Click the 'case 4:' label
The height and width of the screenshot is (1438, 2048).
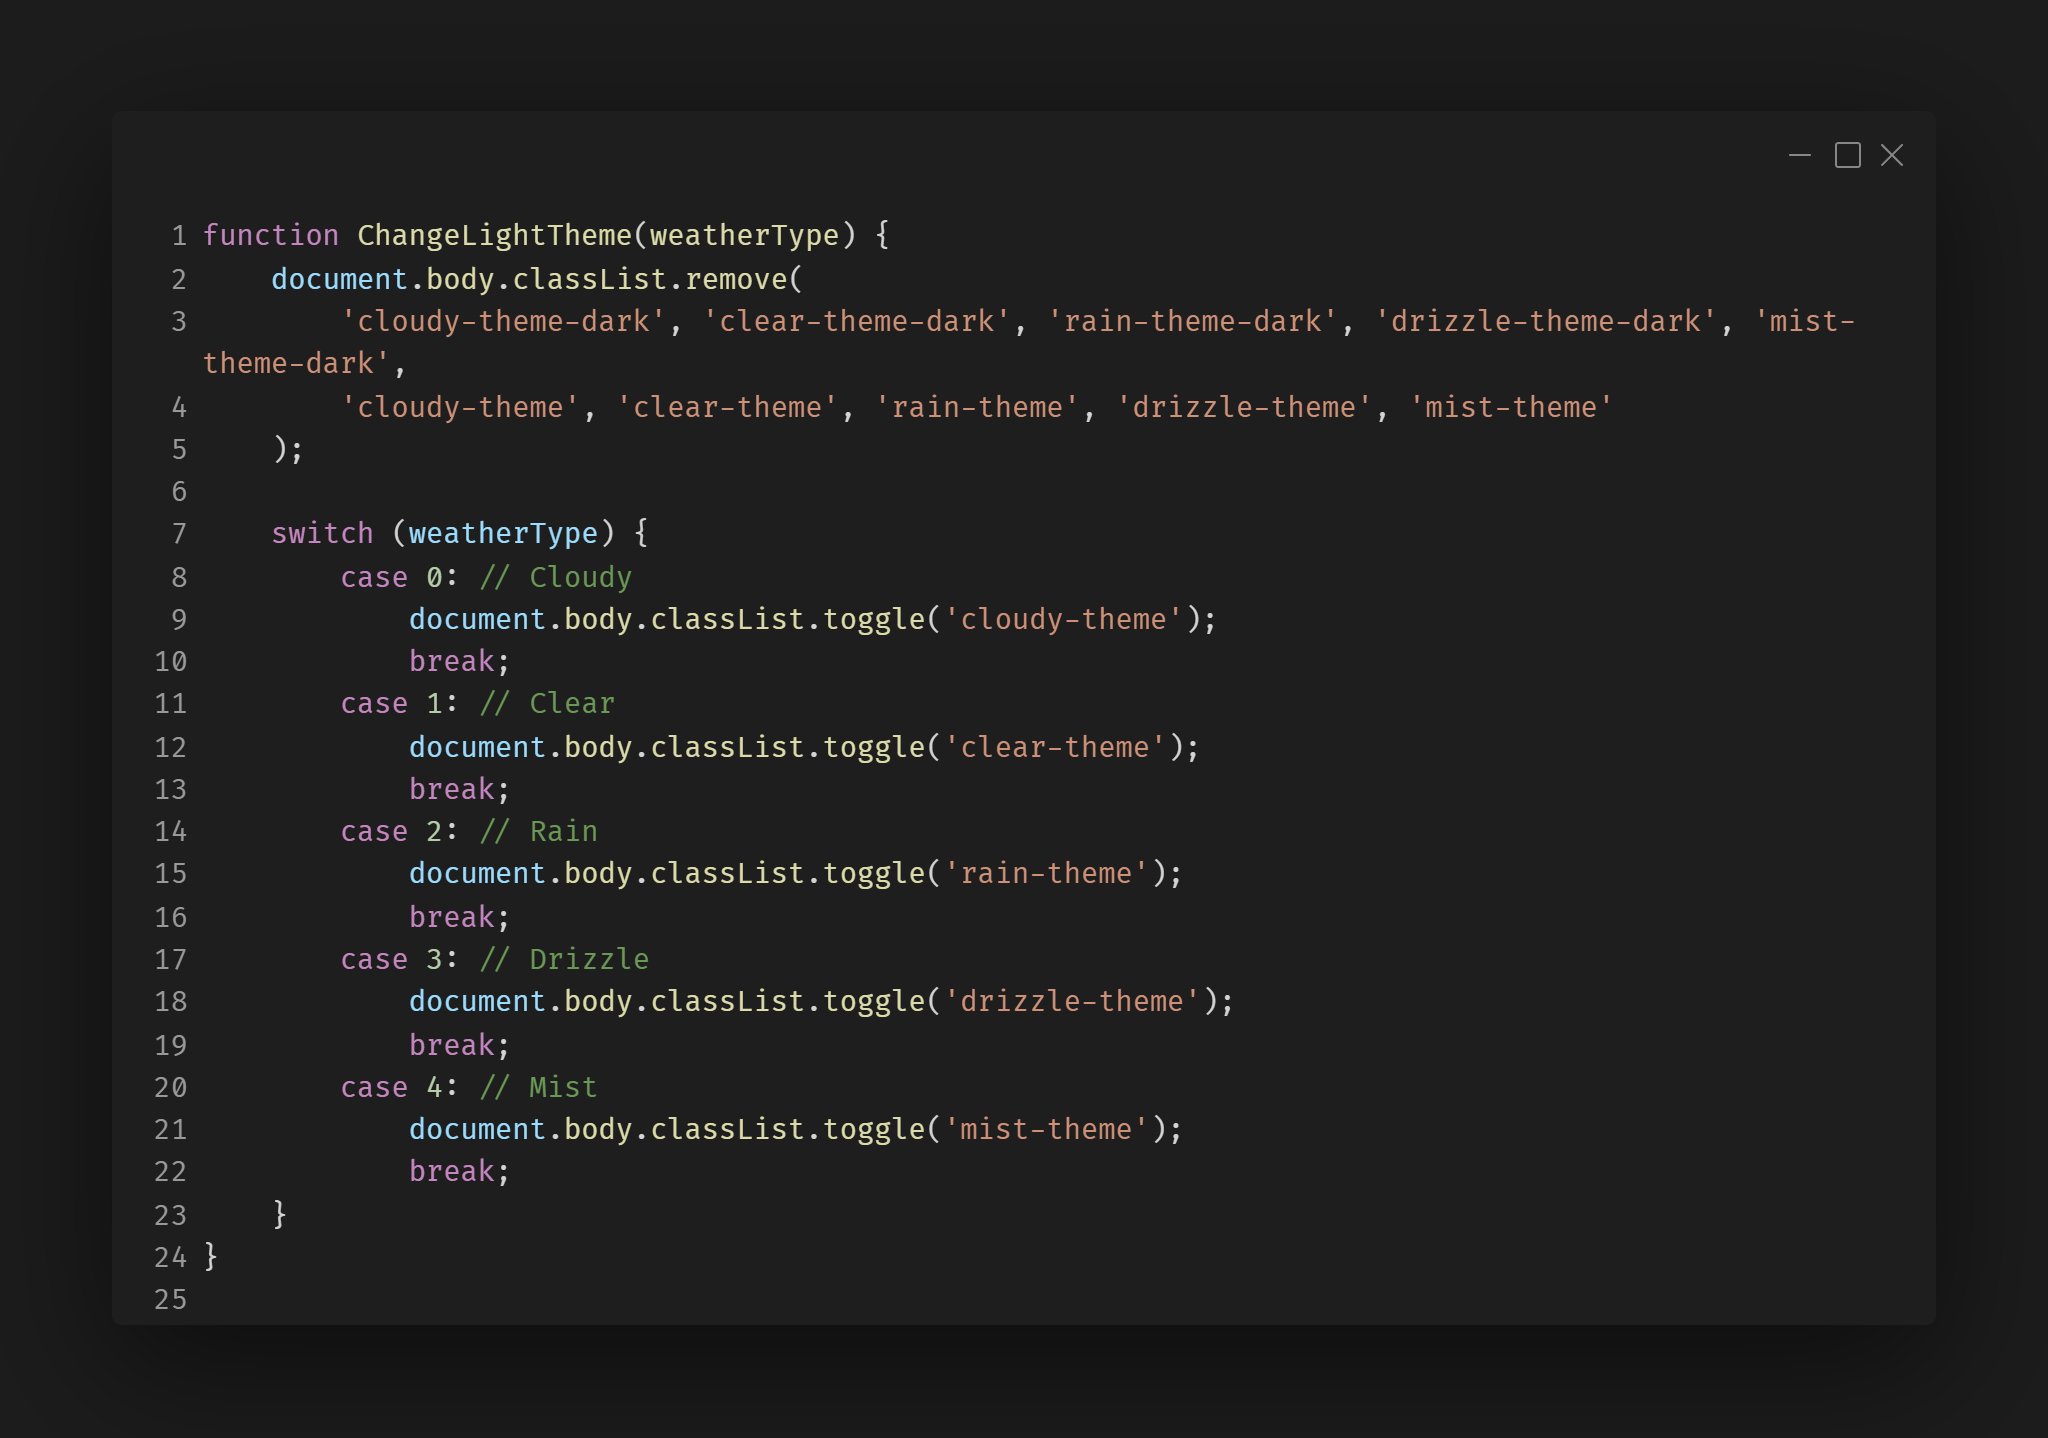coord(398,1088)
